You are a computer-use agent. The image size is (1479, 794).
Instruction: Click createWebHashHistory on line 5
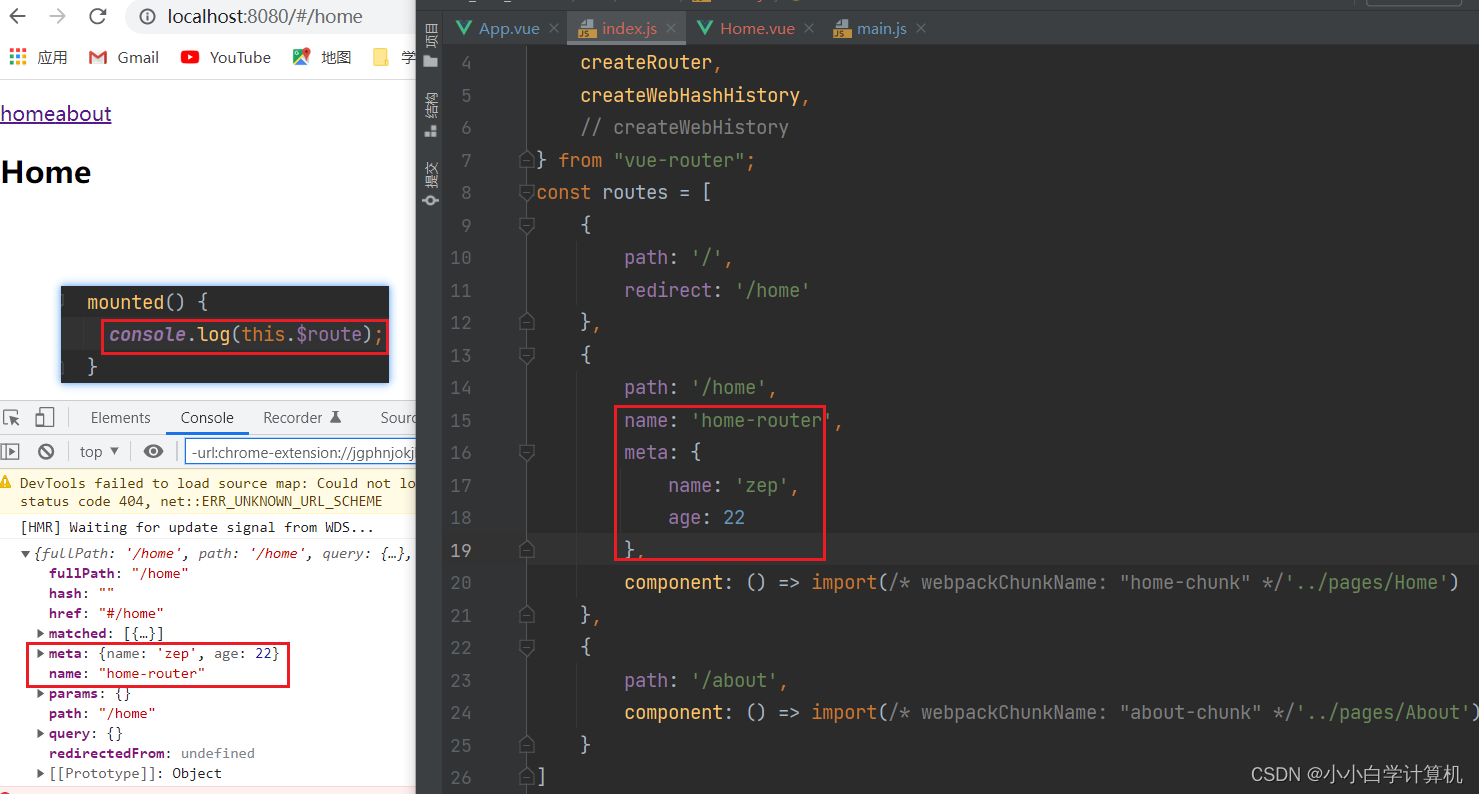click(x=690, y=95)
